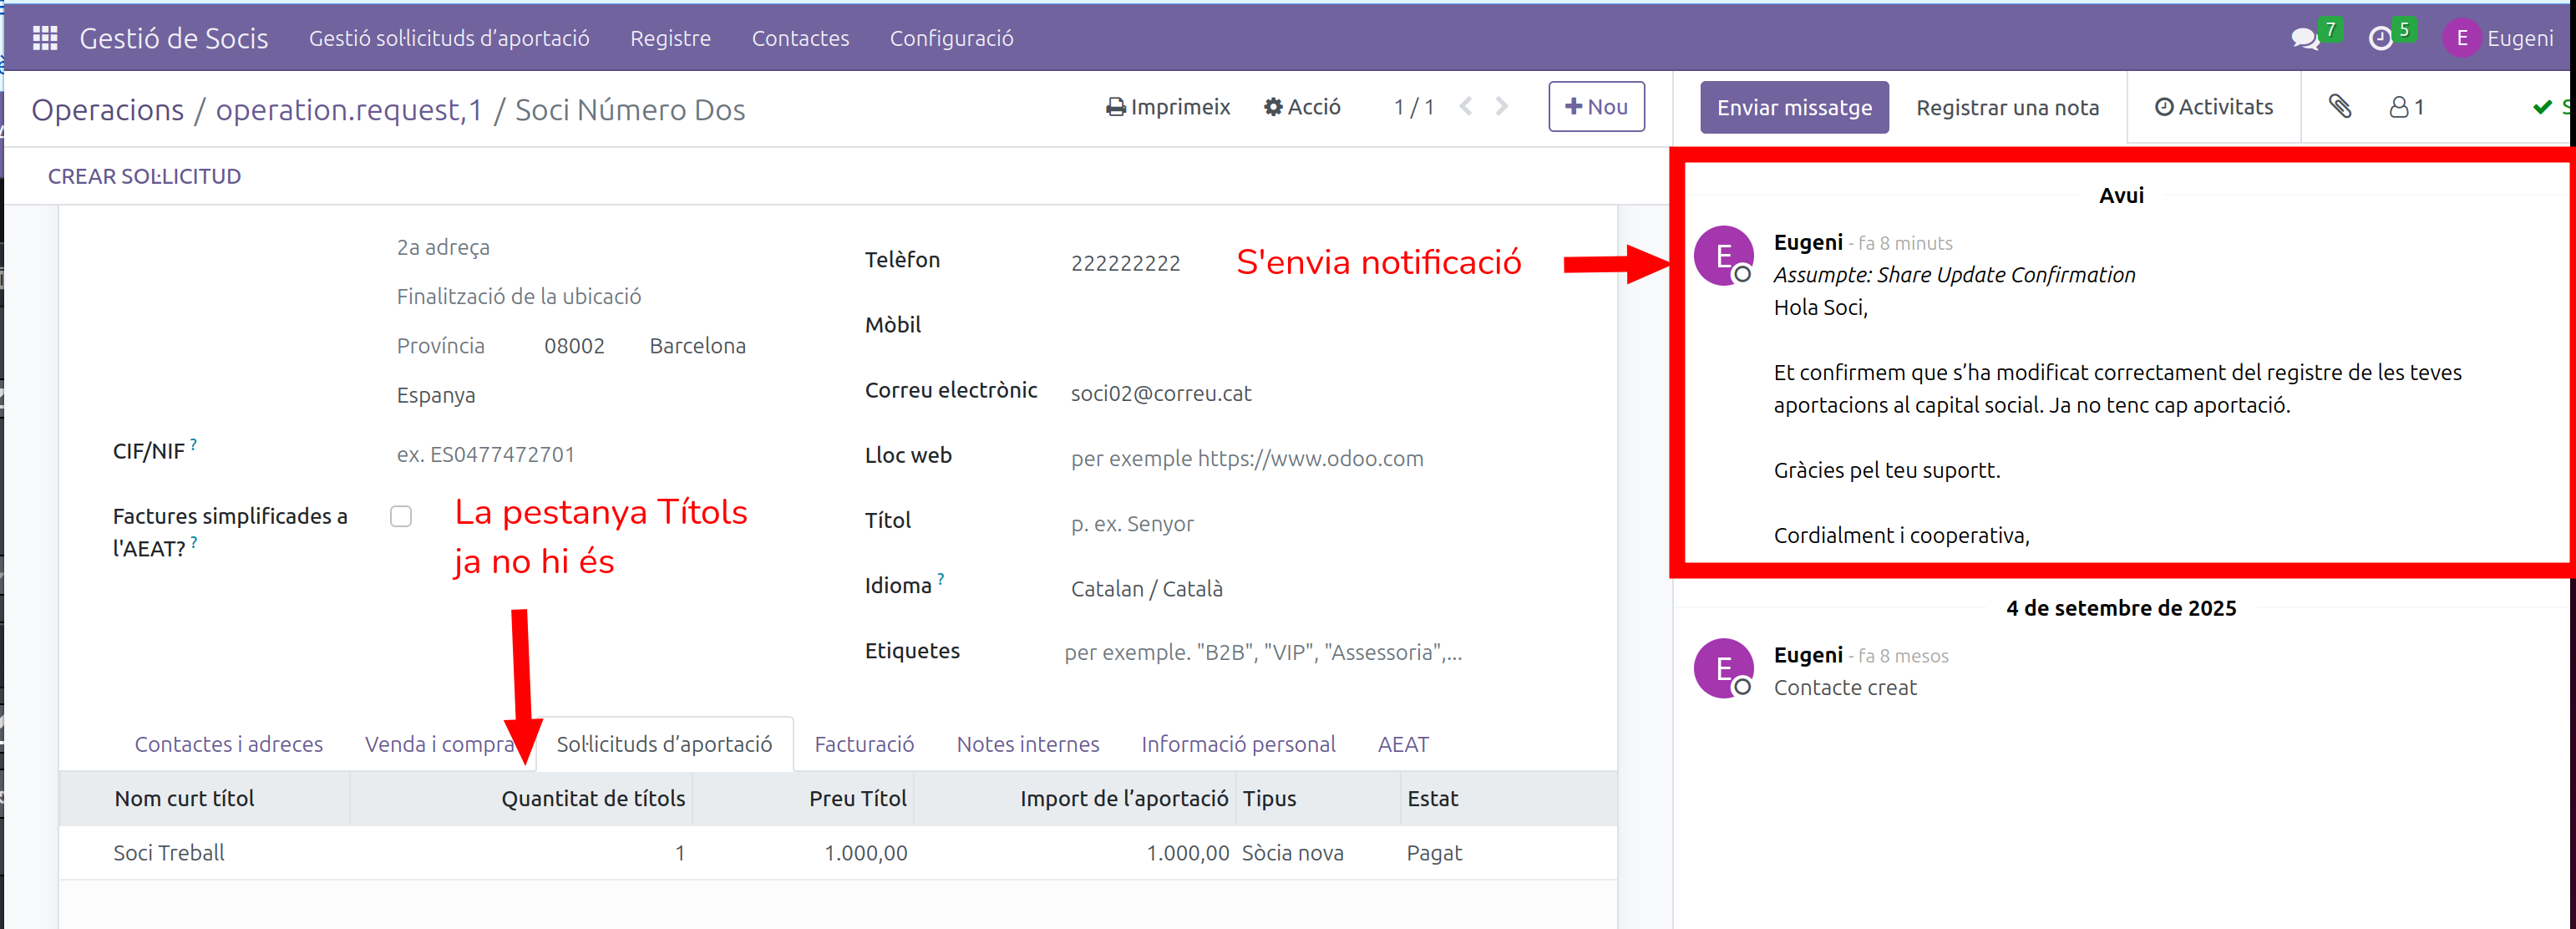The width and height of the screenshot is (2576, 929).
Task: Go to previous record with left chevron
Action: click(x=1466, y=107)
